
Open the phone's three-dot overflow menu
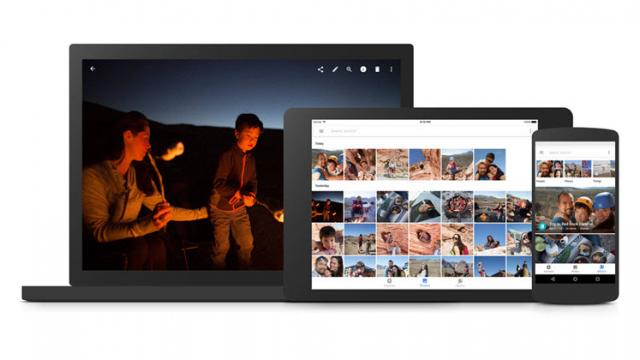coord(609,152)
